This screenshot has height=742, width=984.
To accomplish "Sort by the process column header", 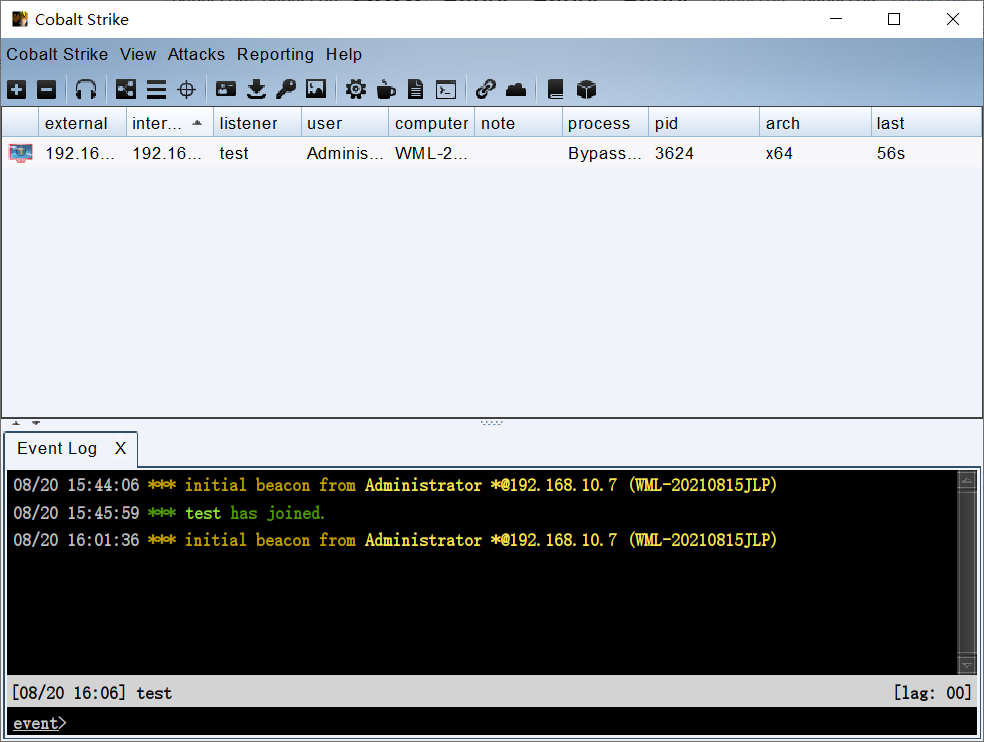I will tap(605, 123).
